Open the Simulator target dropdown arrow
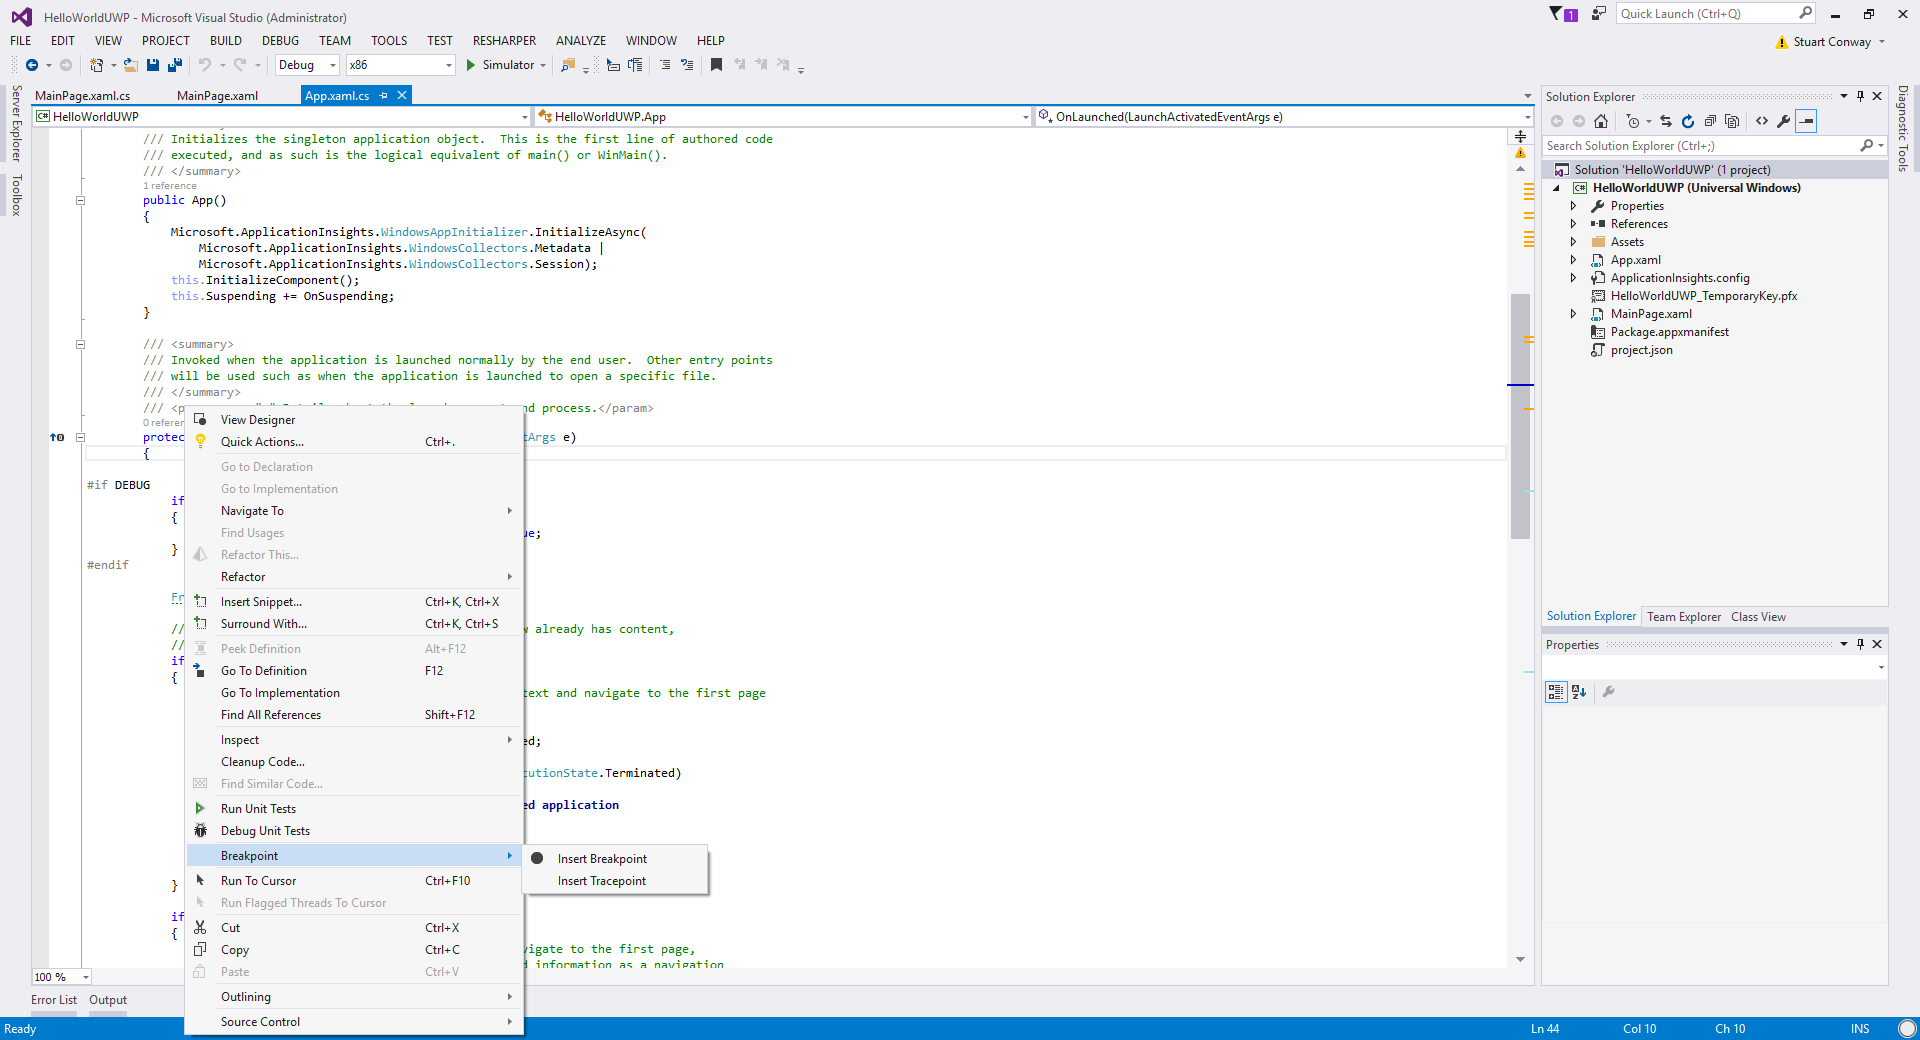This screenshot has width=1920, height=1040. [543, 65]
